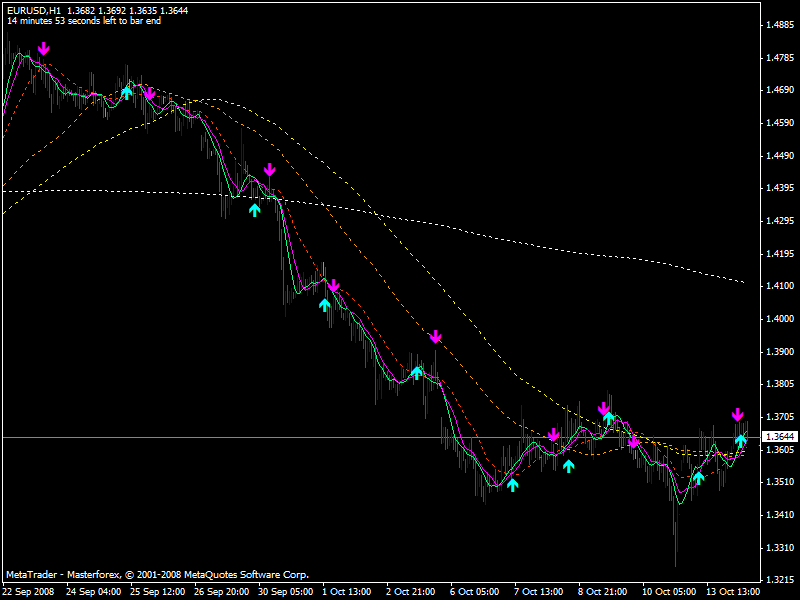This screenshot has height=600, width=800.
Task: Click the 1.4490 price axis label
Action: click(780, 156)
